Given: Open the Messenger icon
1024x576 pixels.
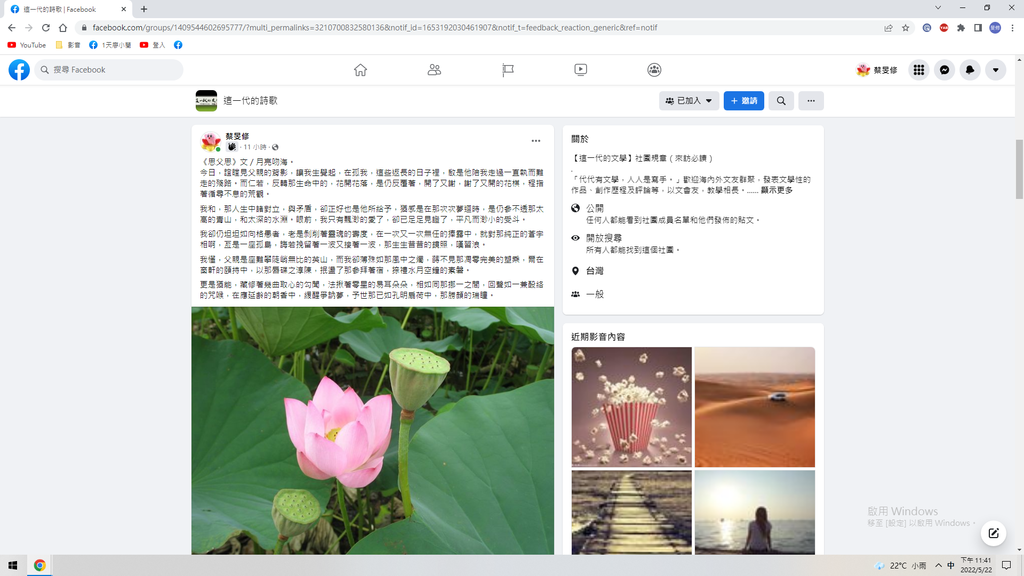Looking at the screenshot, I should point(944,70).
